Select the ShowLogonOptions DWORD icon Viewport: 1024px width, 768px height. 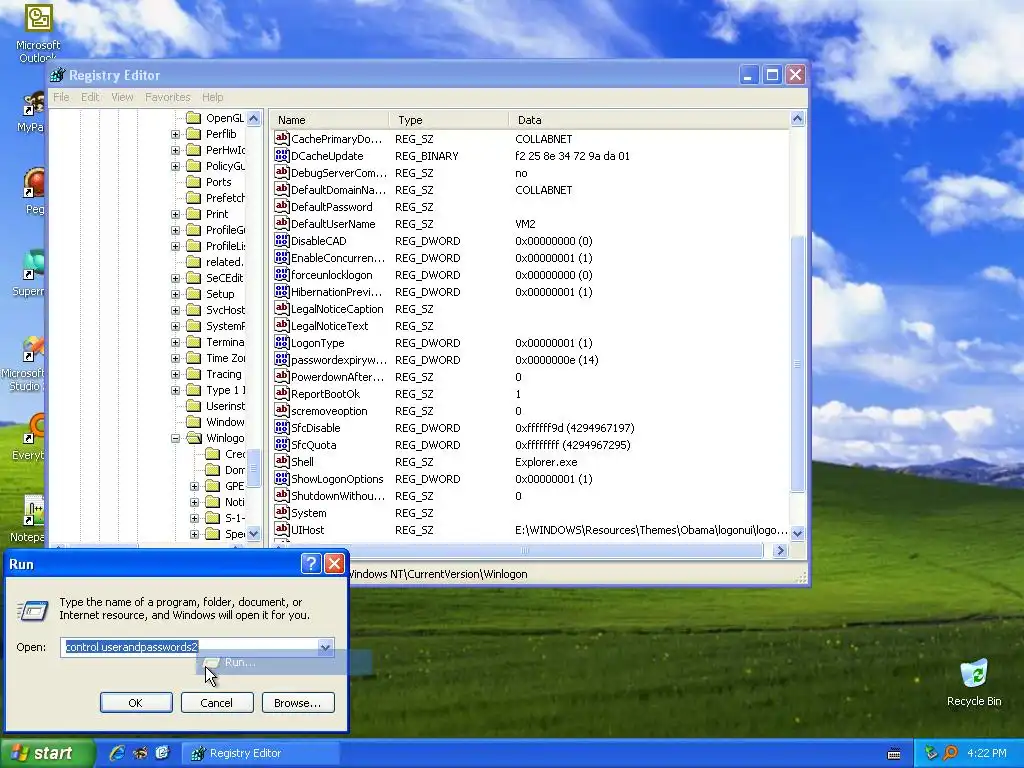point(281,478)
